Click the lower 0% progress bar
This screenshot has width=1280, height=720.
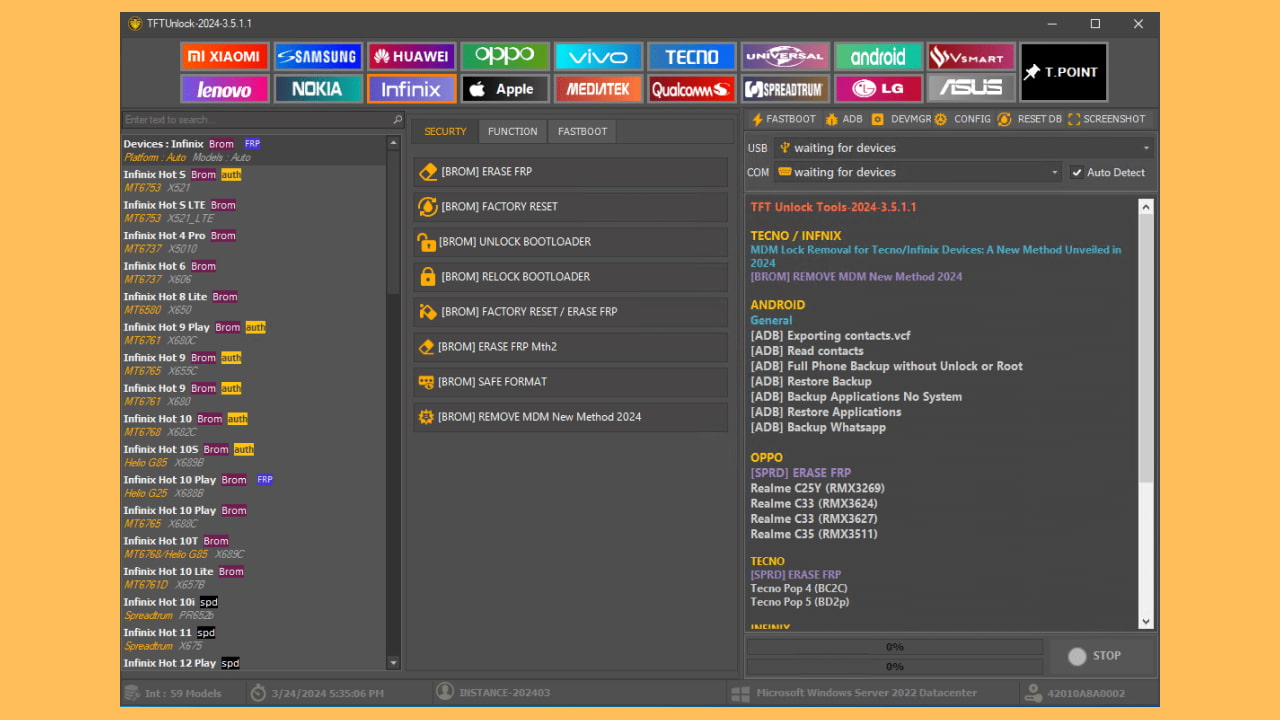(x=895, y=666)
